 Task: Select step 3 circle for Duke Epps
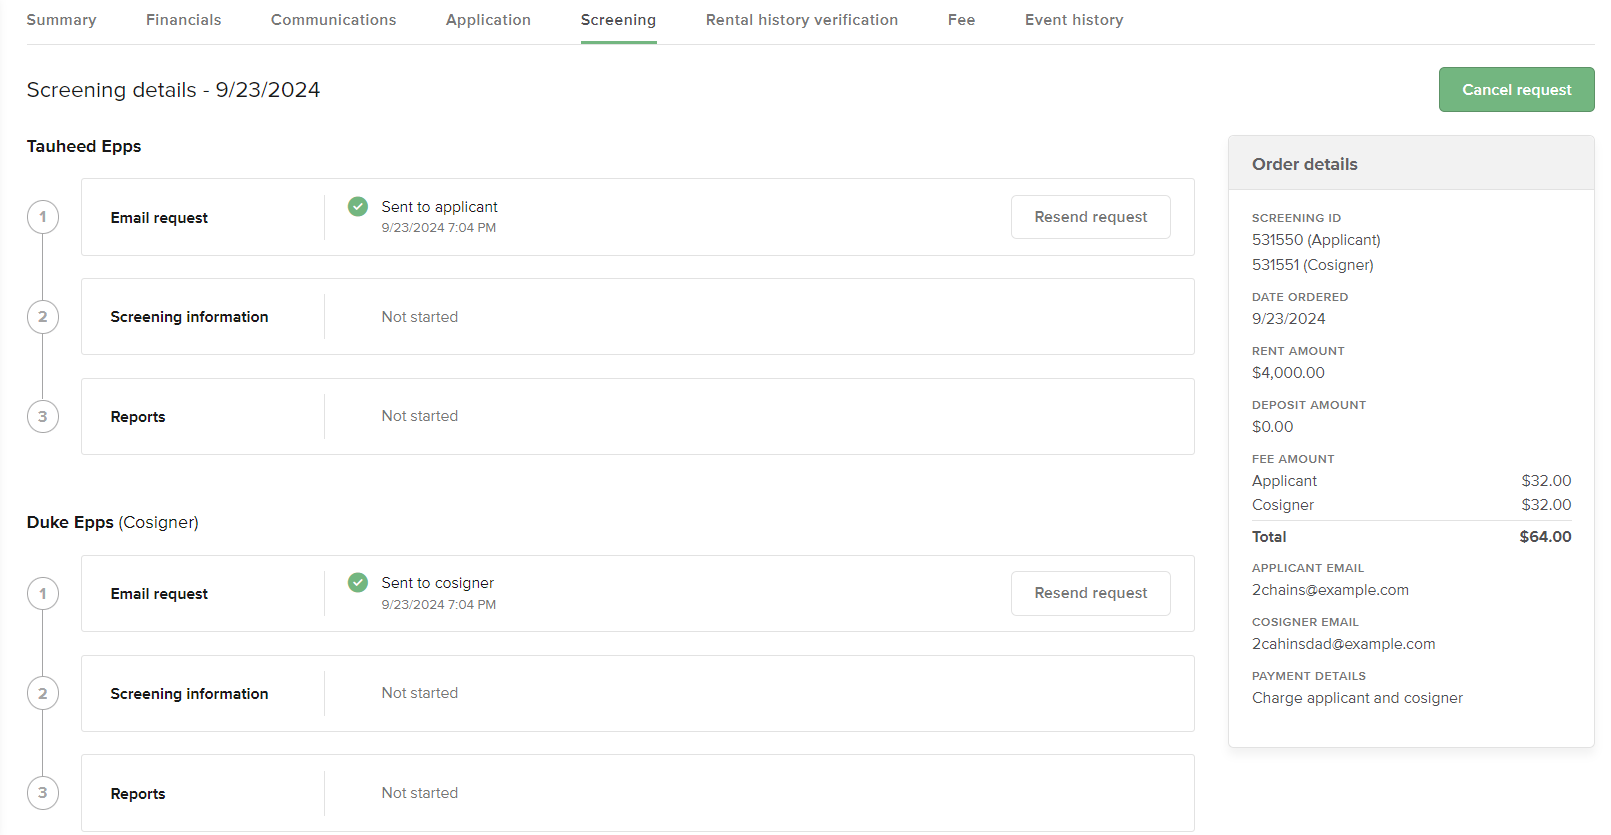(x=43, y=793)
